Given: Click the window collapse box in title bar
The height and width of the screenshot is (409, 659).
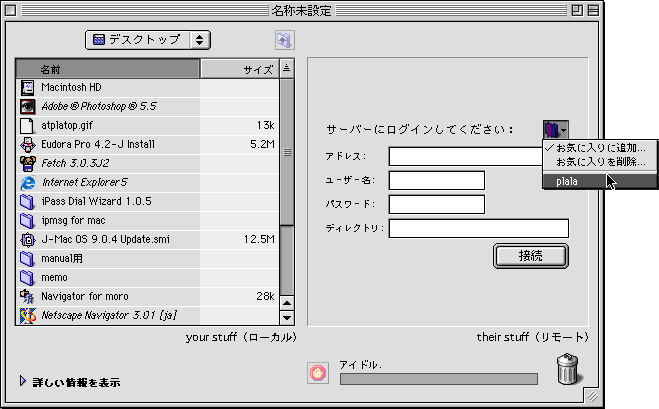Looking at the screenshot, I should tap(593, 10).
